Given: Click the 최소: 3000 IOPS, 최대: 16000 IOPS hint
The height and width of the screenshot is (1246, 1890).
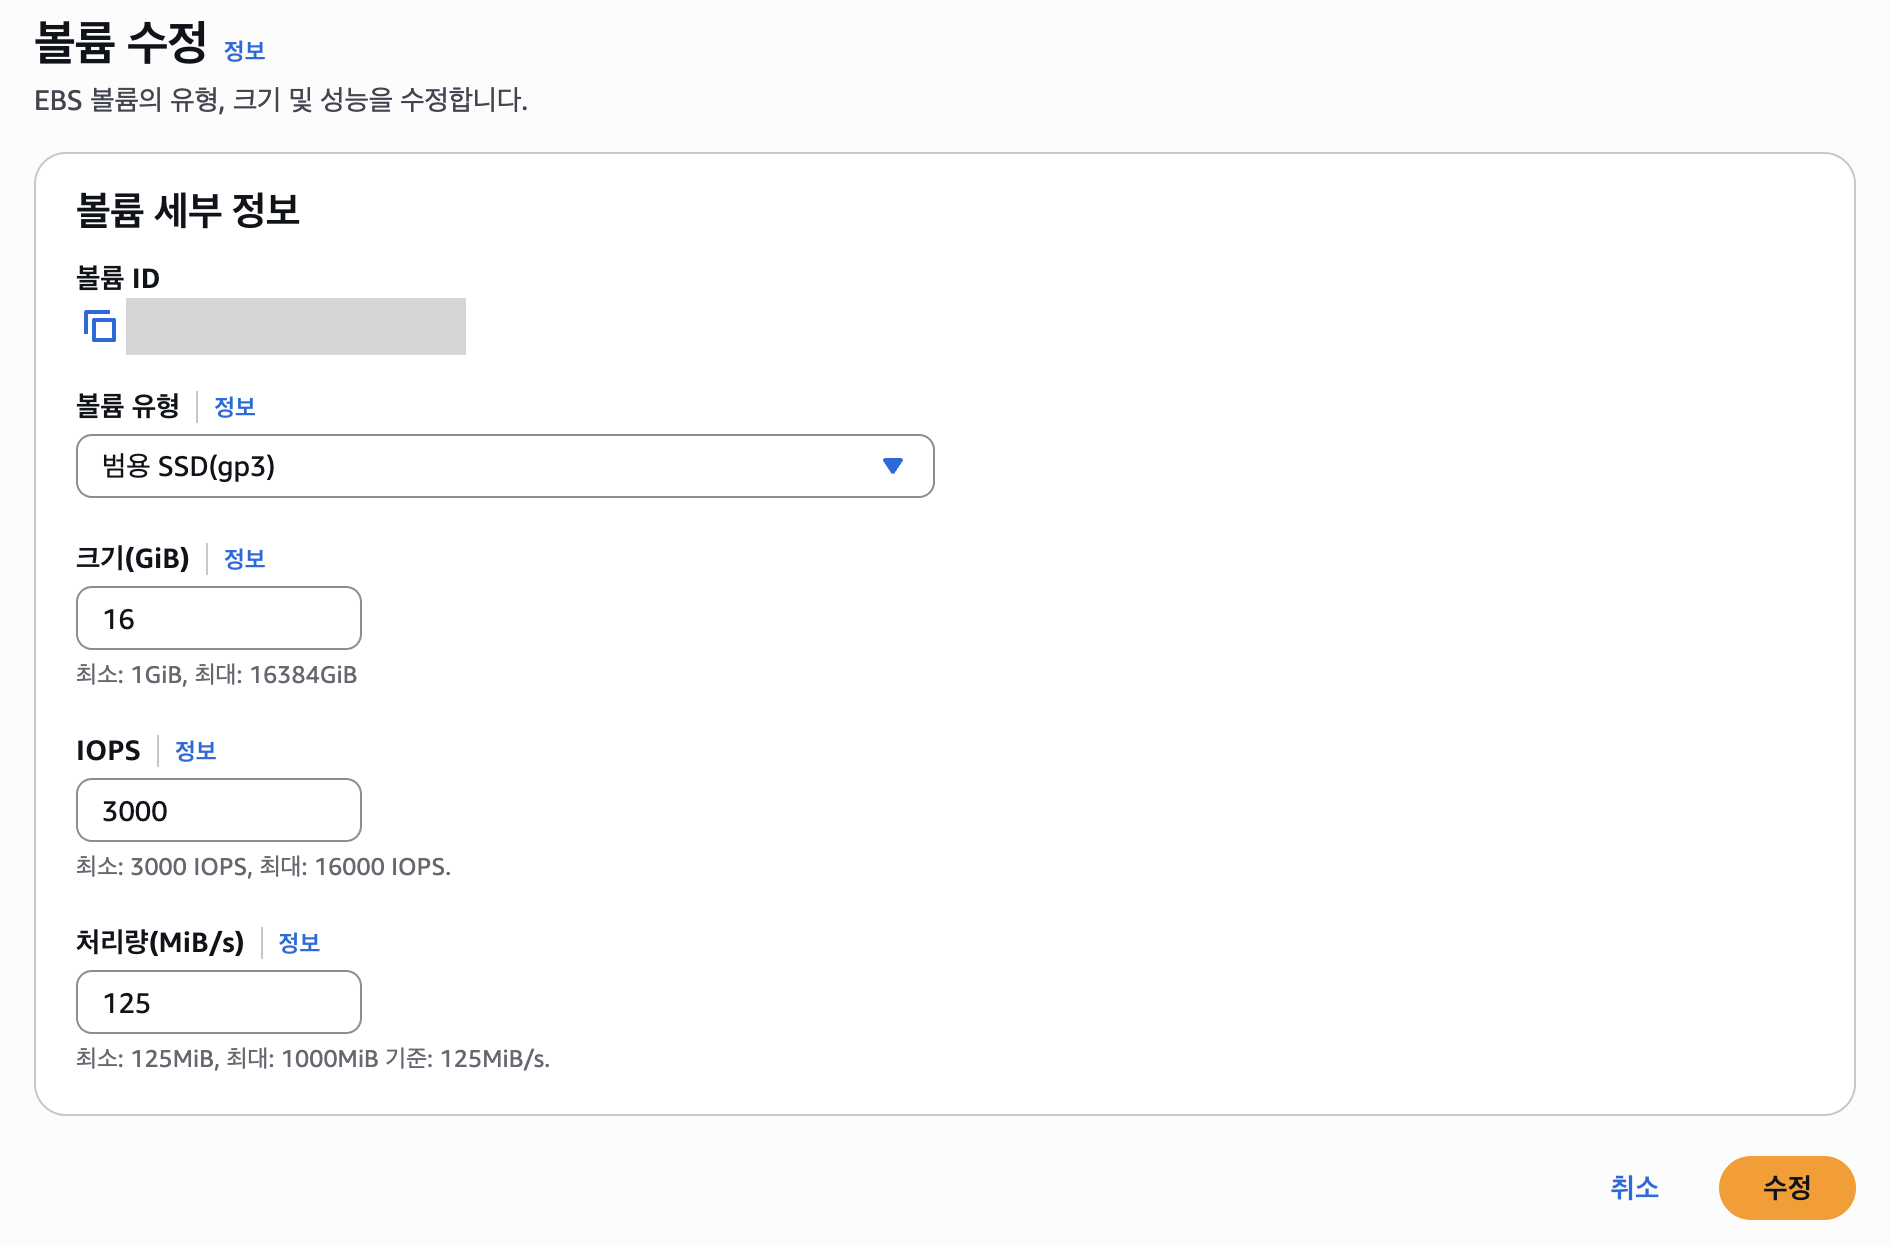Looking at the screenshot, I should click(264, 867).
